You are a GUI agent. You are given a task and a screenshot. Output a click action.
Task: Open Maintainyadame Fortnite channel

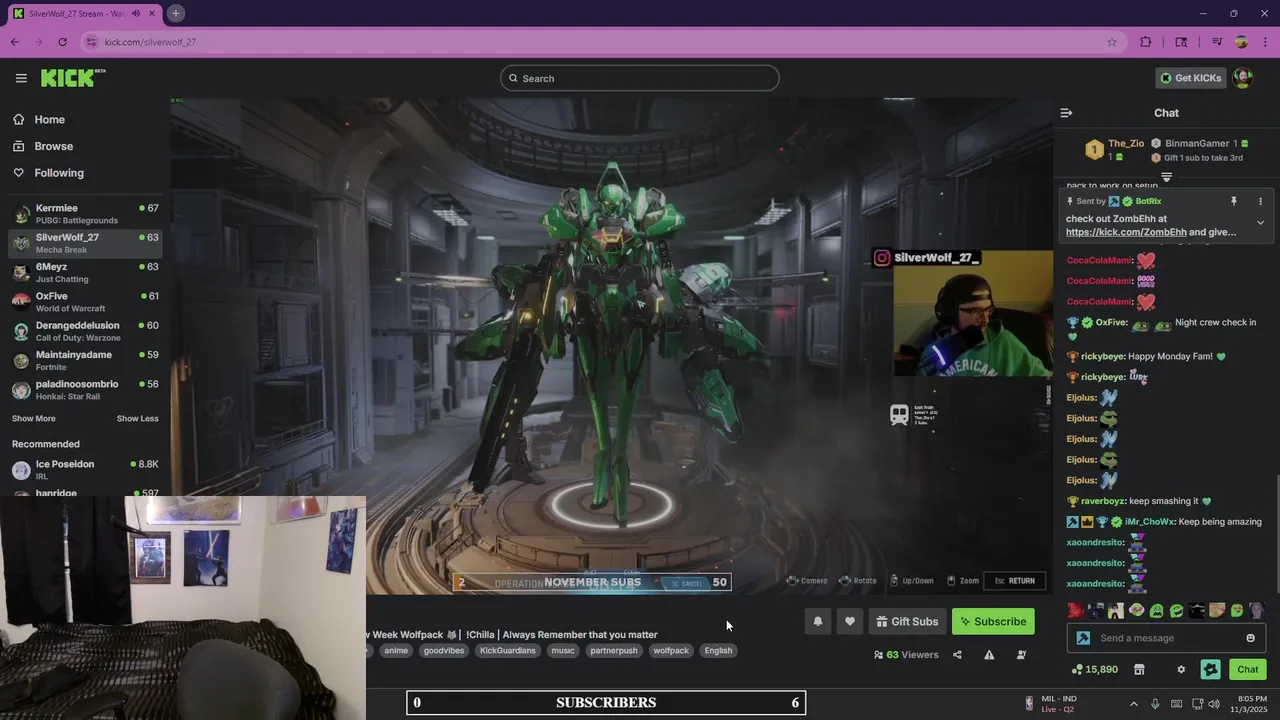pos(85,360)
